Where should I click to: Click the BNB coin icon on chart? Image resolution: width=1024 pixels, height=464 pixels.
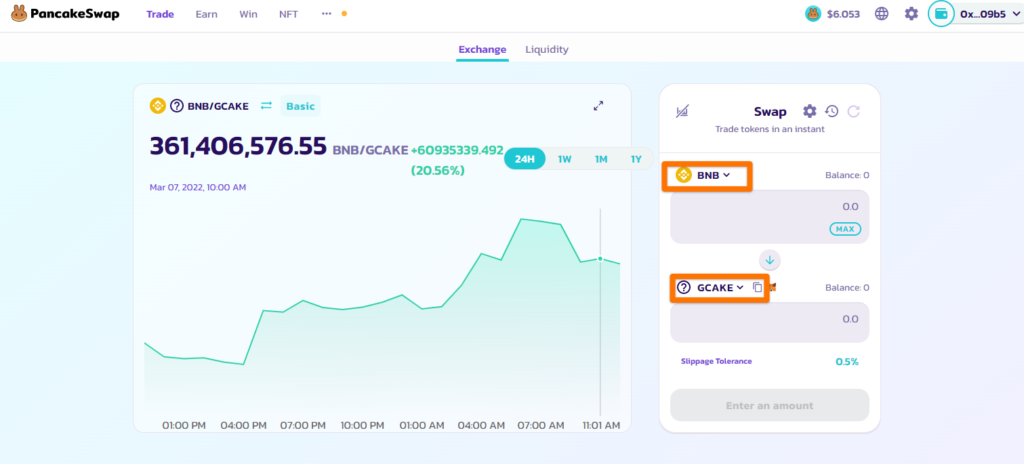pyautogui.click(x=157, y=106)
